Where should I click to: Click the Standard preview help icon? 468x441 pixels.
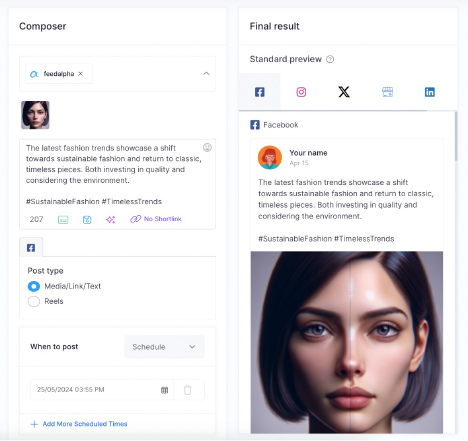point(330,59)
